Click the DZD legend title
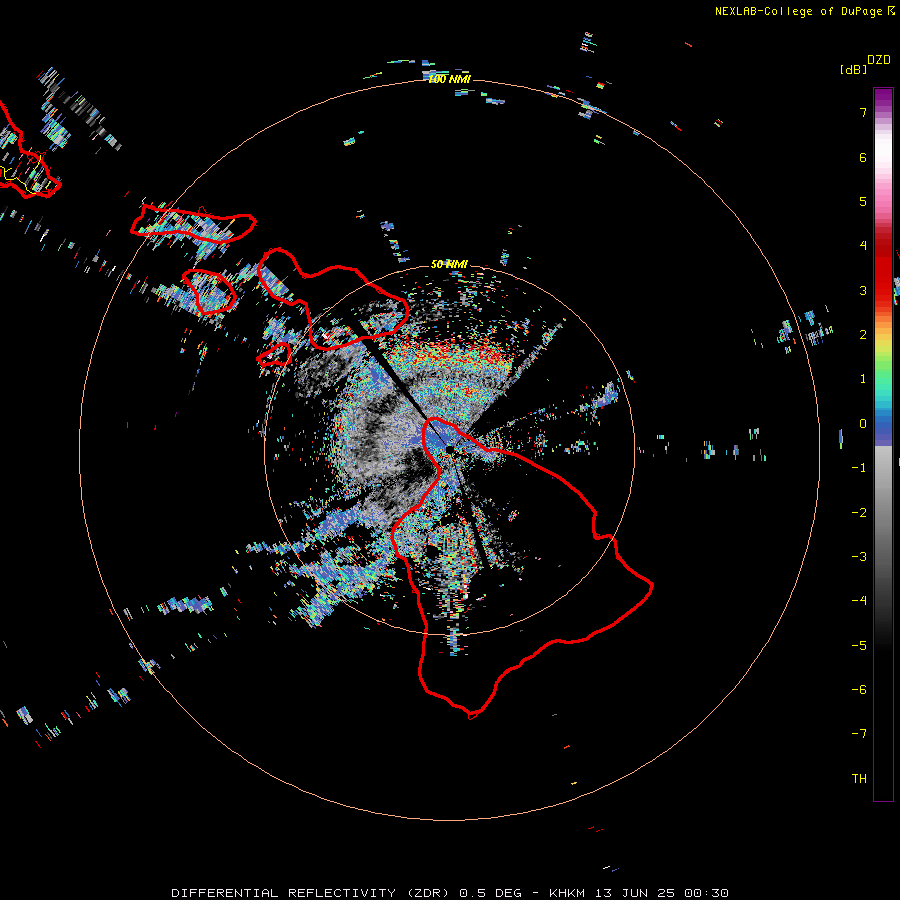This screenshot has width=900, height=900. pyautogui.click(x=879, y=60)
